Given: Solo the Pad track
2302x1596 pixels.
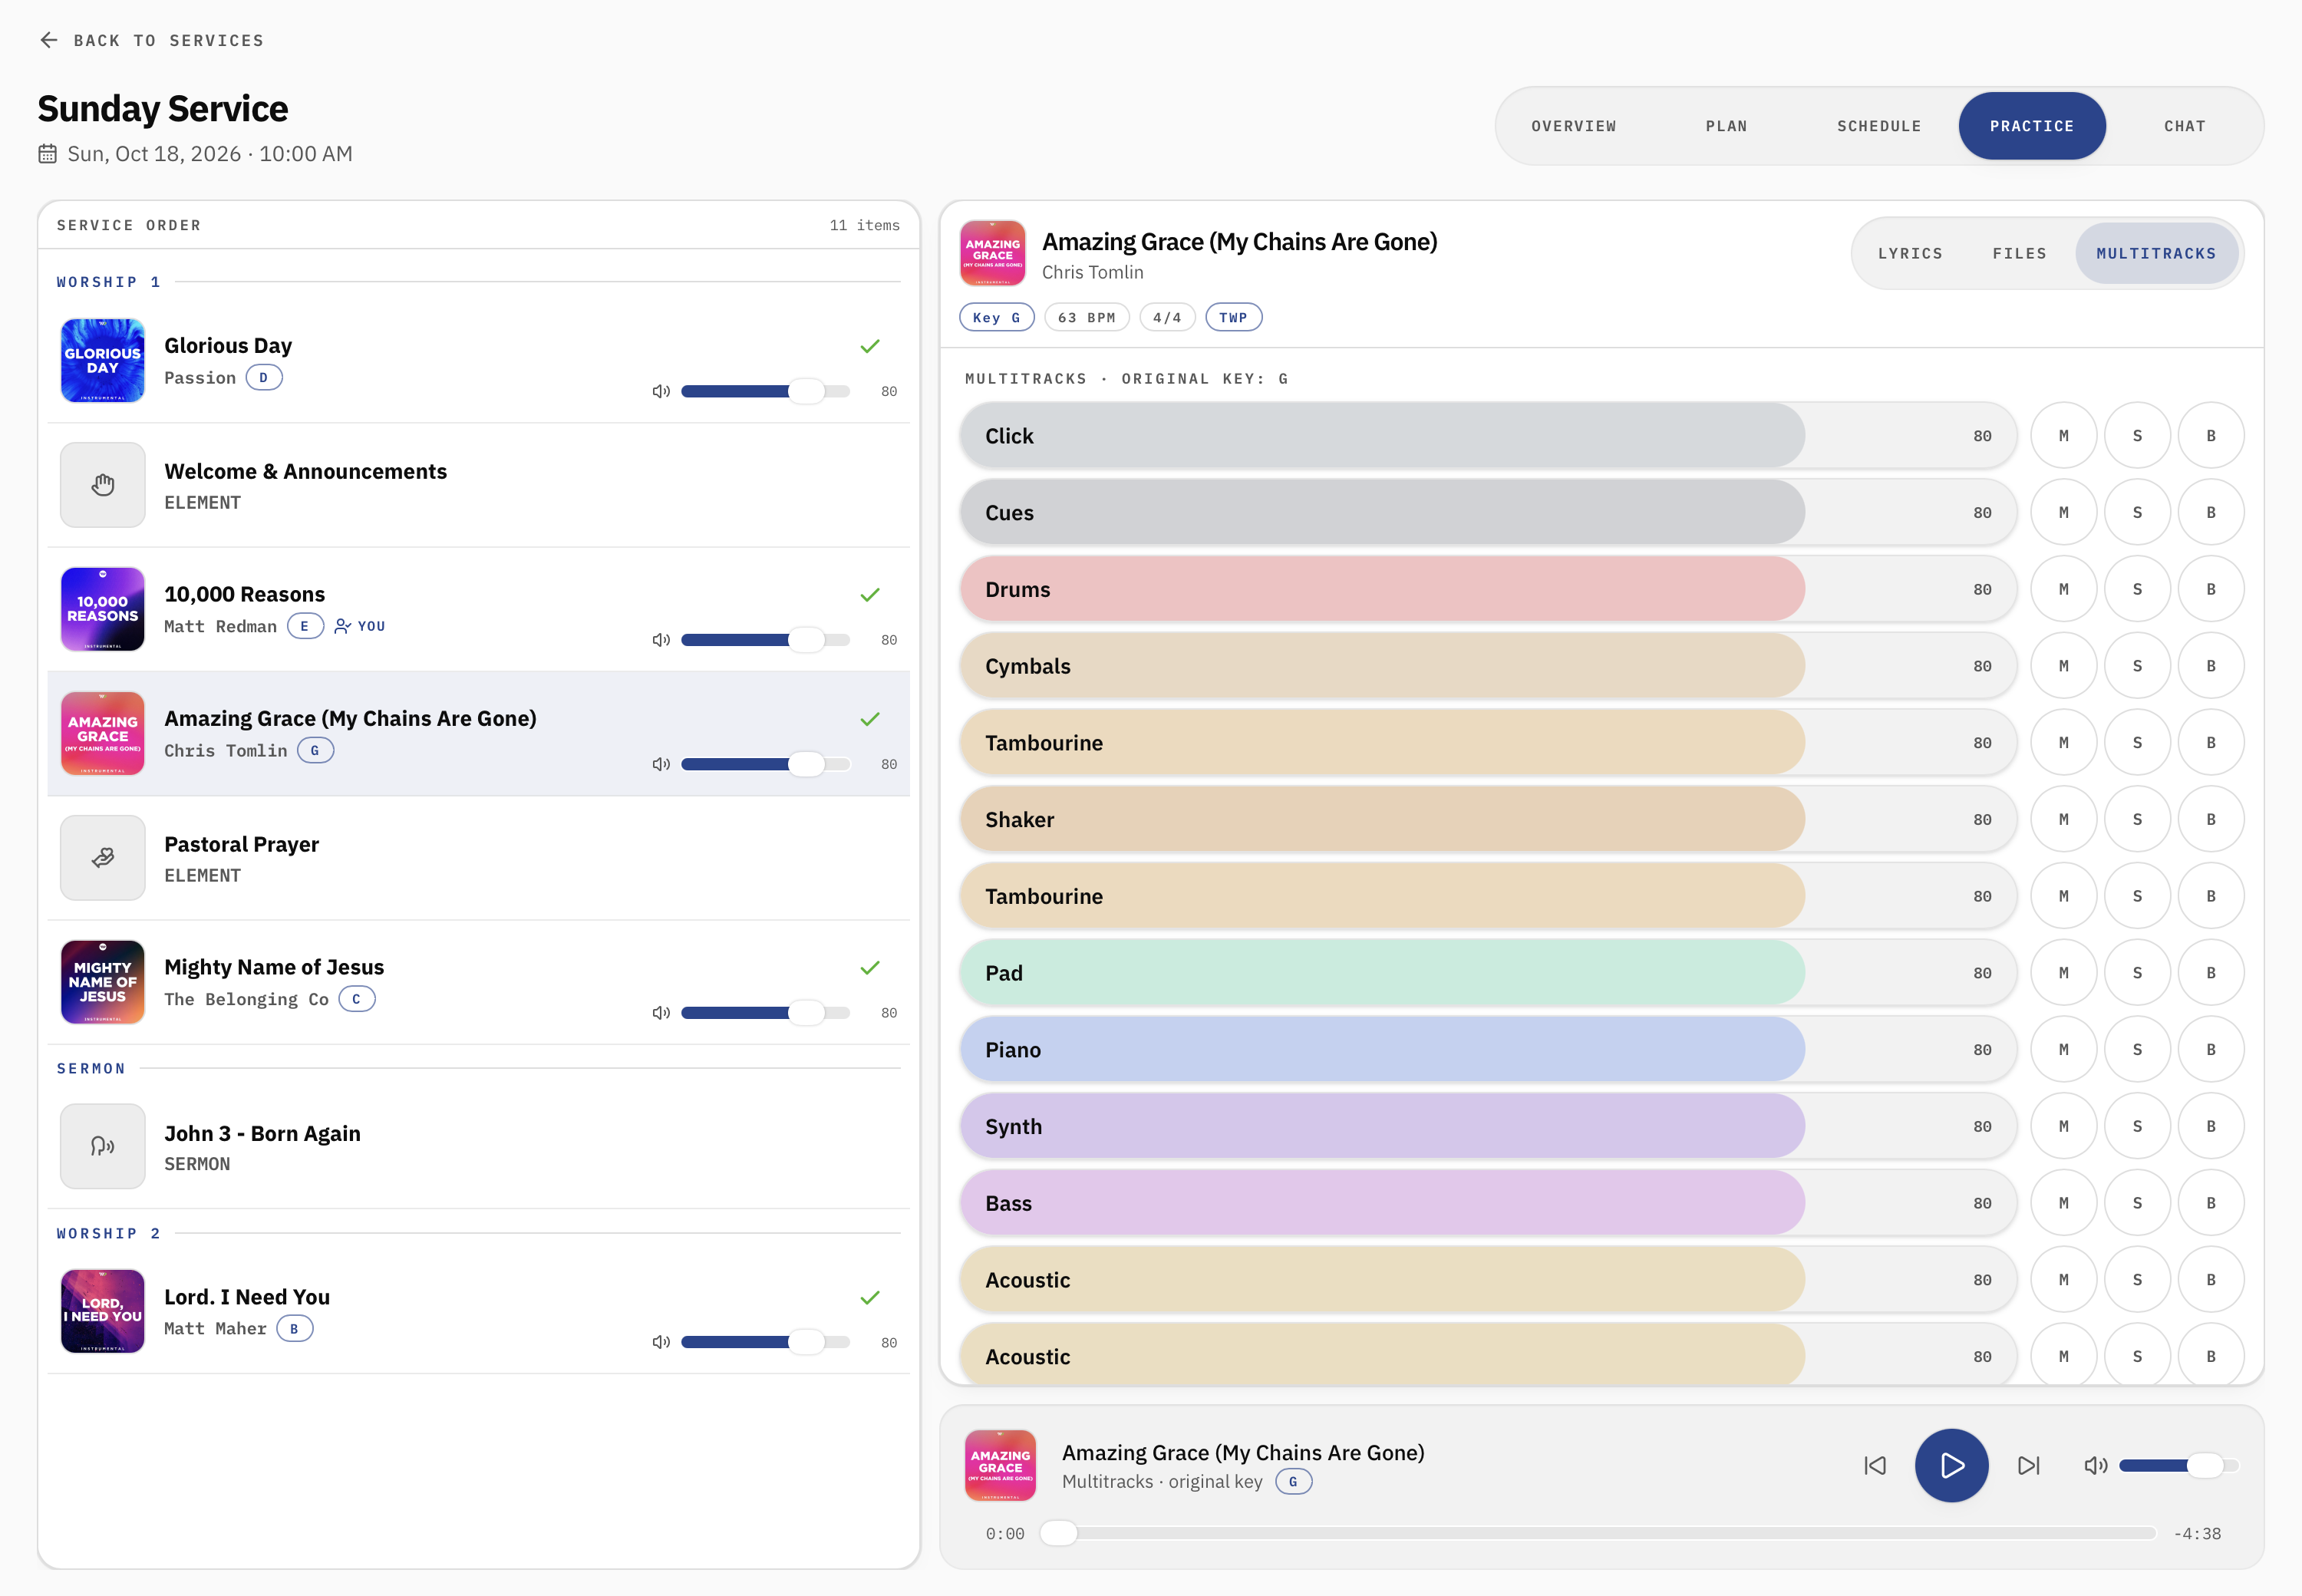Looking at the screenshot, I should tap(2138, 973).
